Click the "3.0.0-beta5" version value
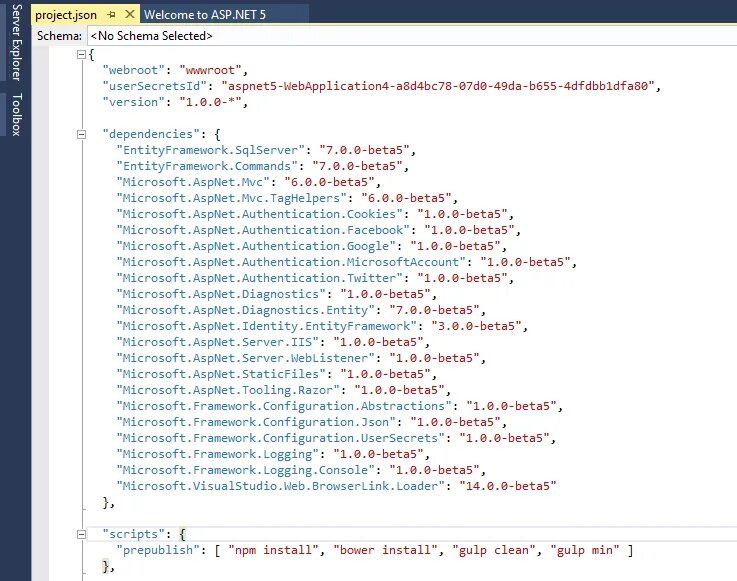The height and width of the screenshot is (581, 737). point(477,326)
